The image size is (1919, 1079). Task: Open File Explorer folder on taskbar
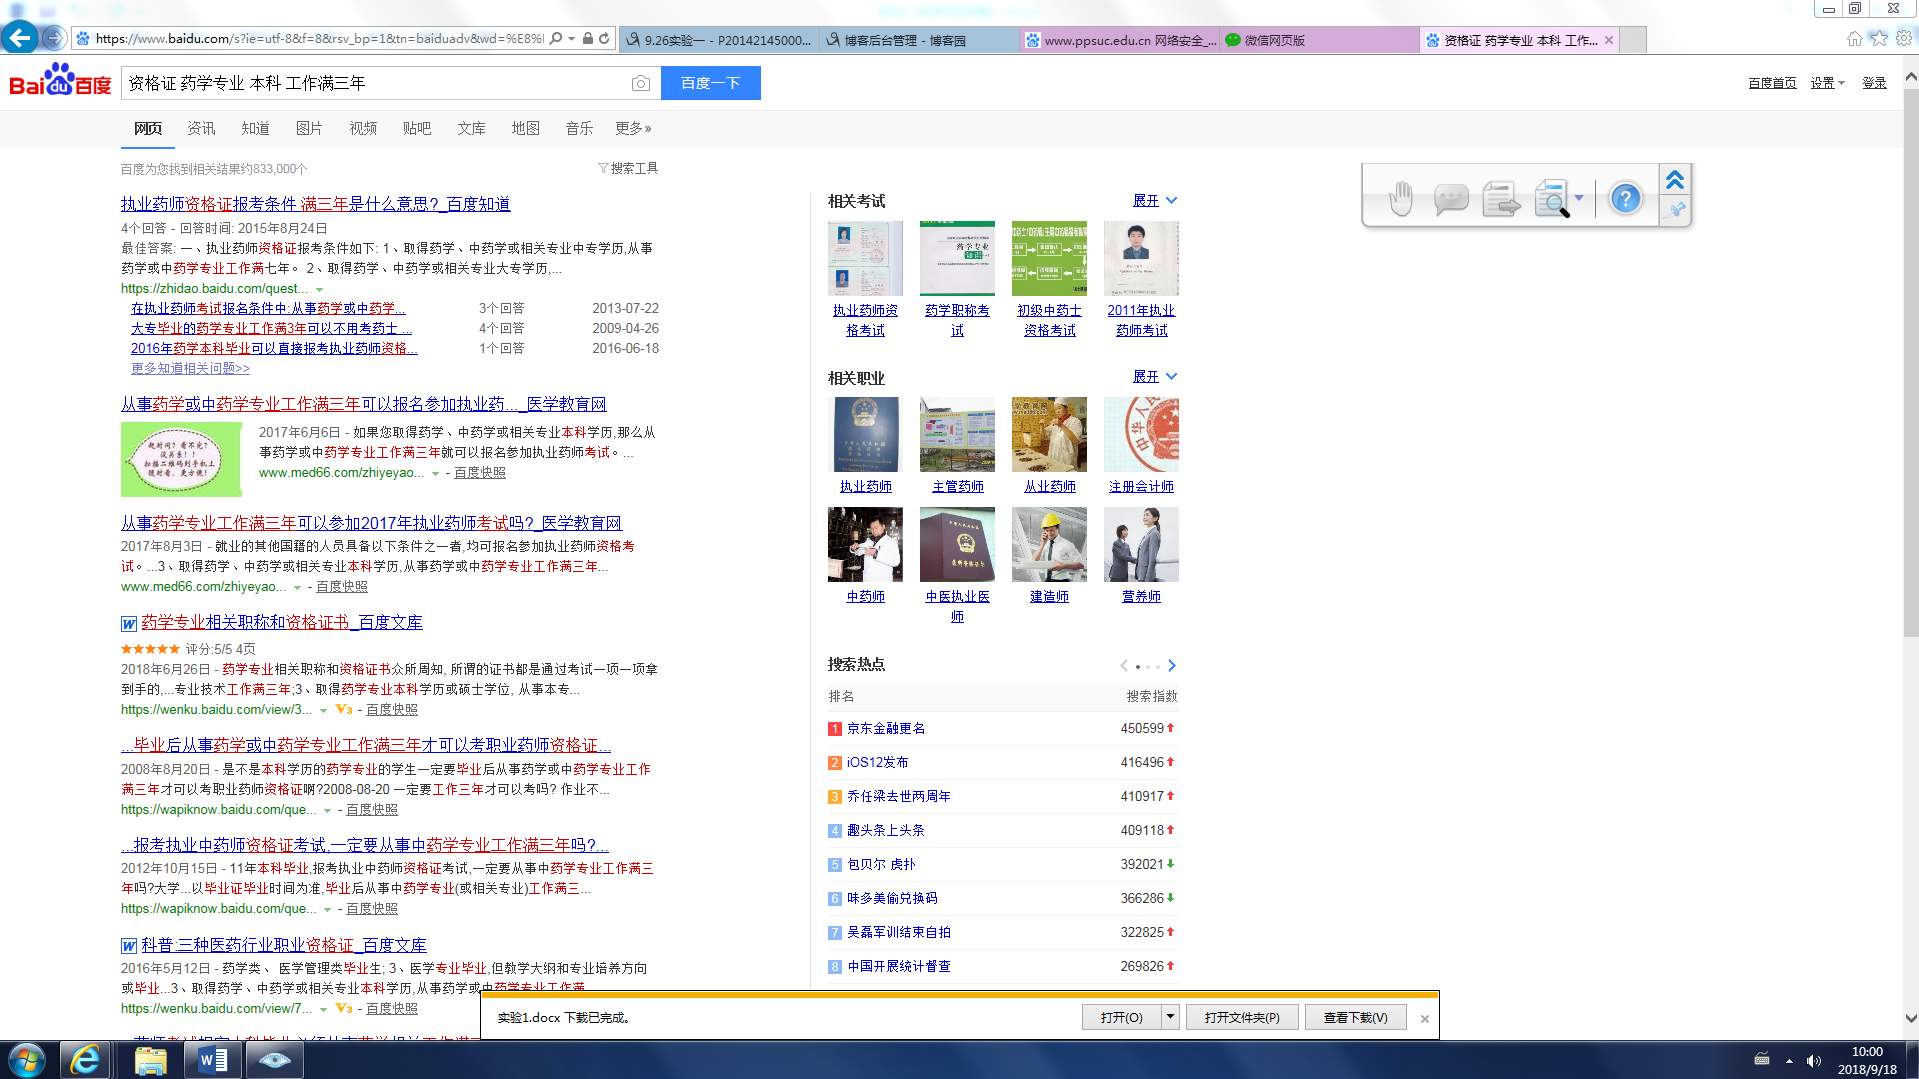pos(151,1060)
